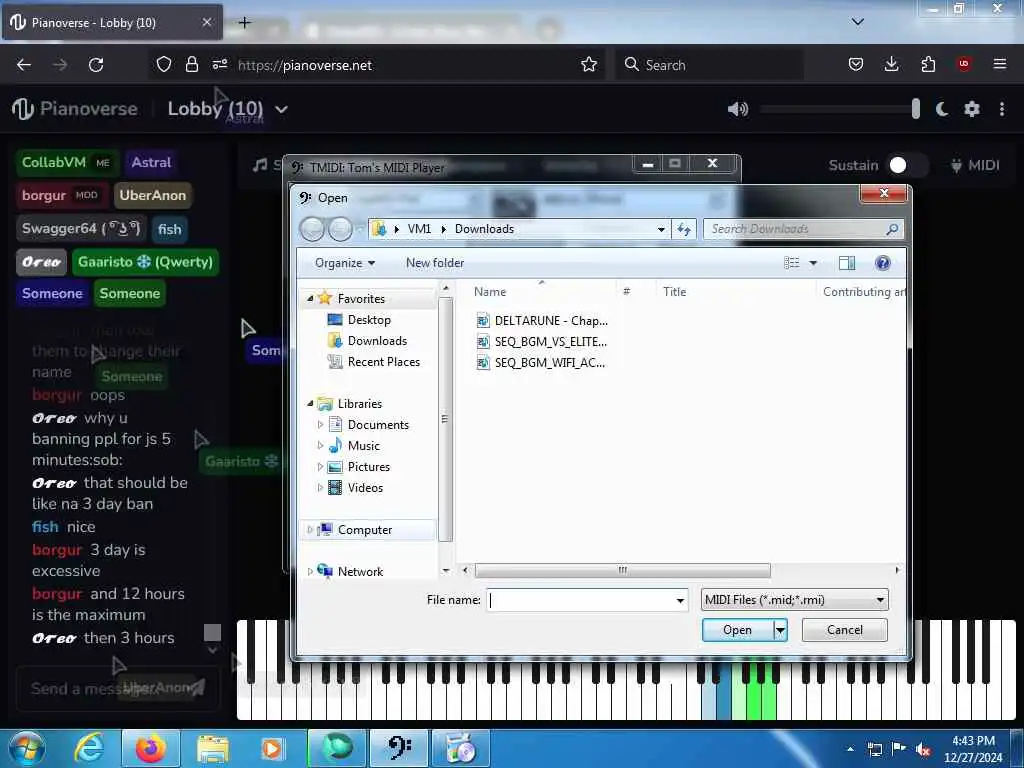Viewport: 1024px width, 768px height.
Task: Collapse the Favorites tree group
Action: click(310, 298)
